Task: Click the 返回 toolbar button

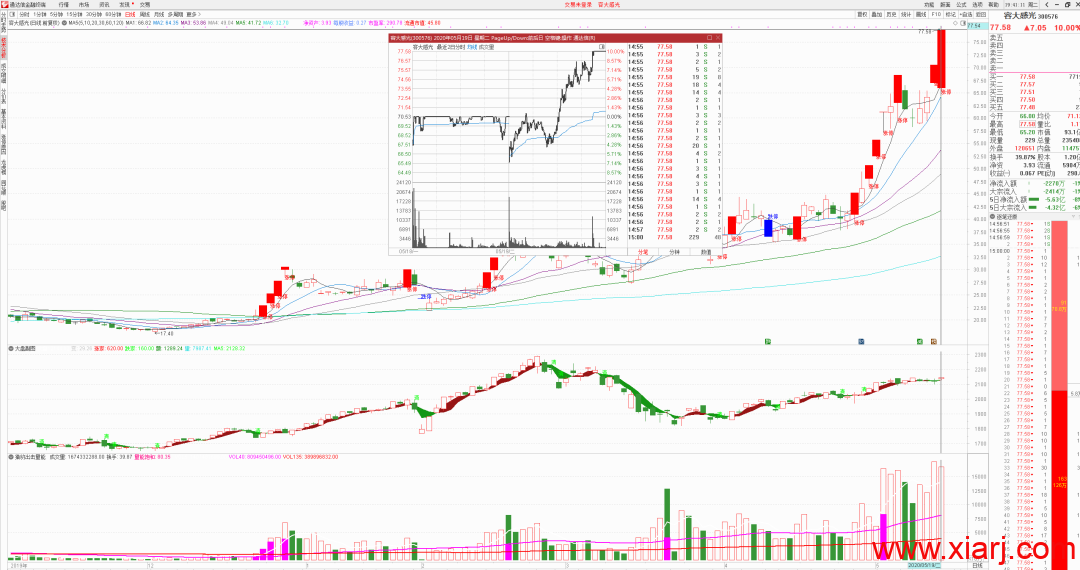Action: click(x=981, y=14)
